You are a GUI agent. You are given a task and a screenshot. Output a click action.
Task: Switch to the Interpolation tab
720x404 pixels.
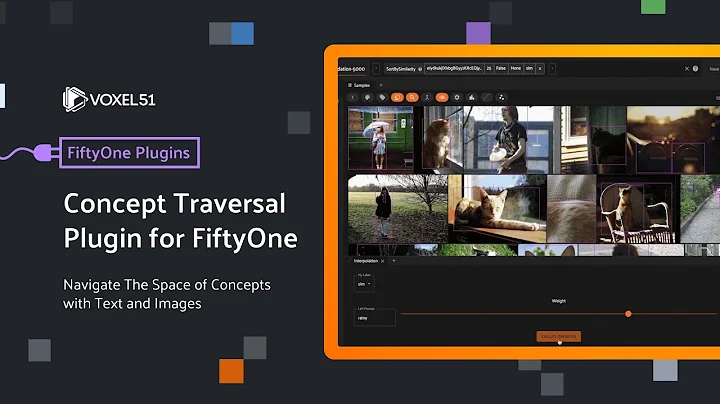click(x=366, y=261)
